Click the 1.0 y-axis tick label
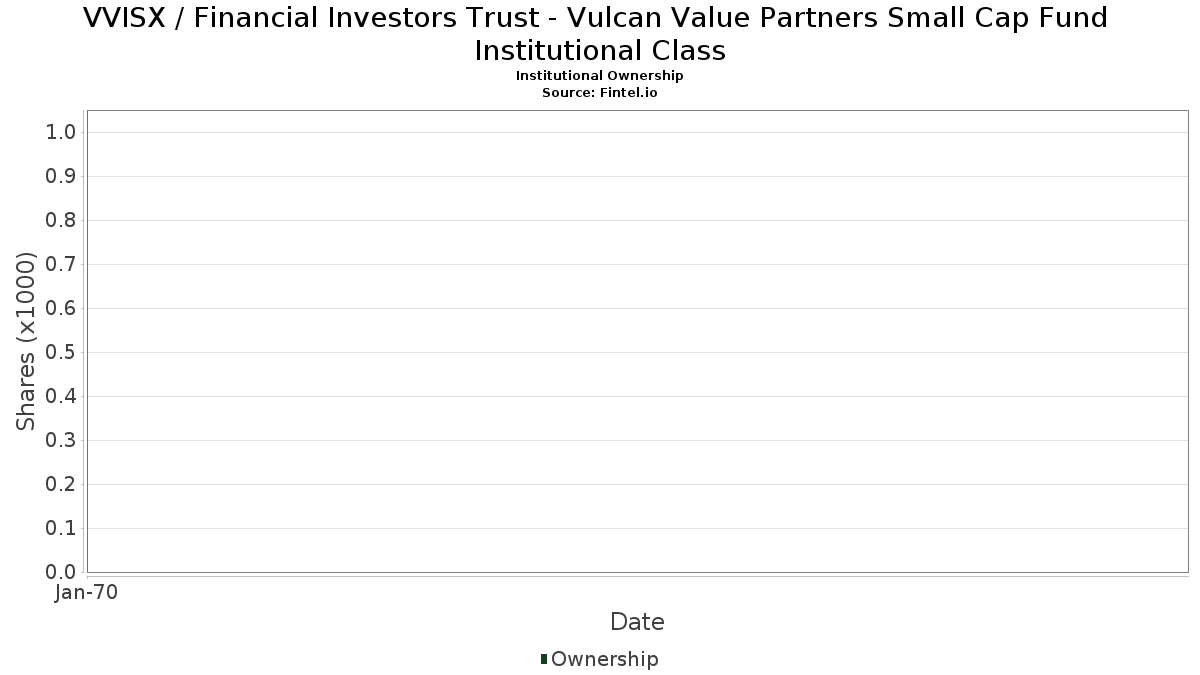The width and height of the screenshot is (1200, 675). [61, 133]
